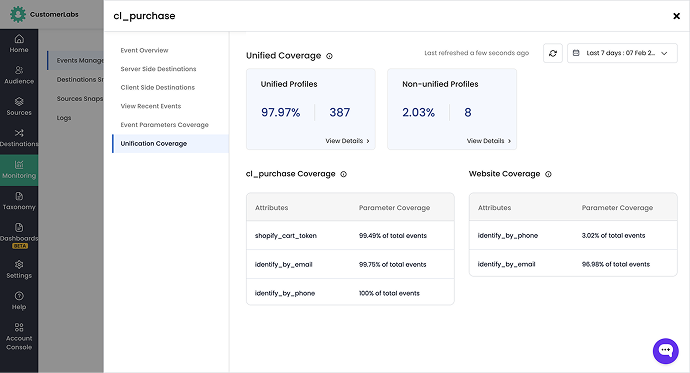Viewport: 690px width, 373px height.
Task: Open the Help sidebar item
Action: tap(19, 301)
